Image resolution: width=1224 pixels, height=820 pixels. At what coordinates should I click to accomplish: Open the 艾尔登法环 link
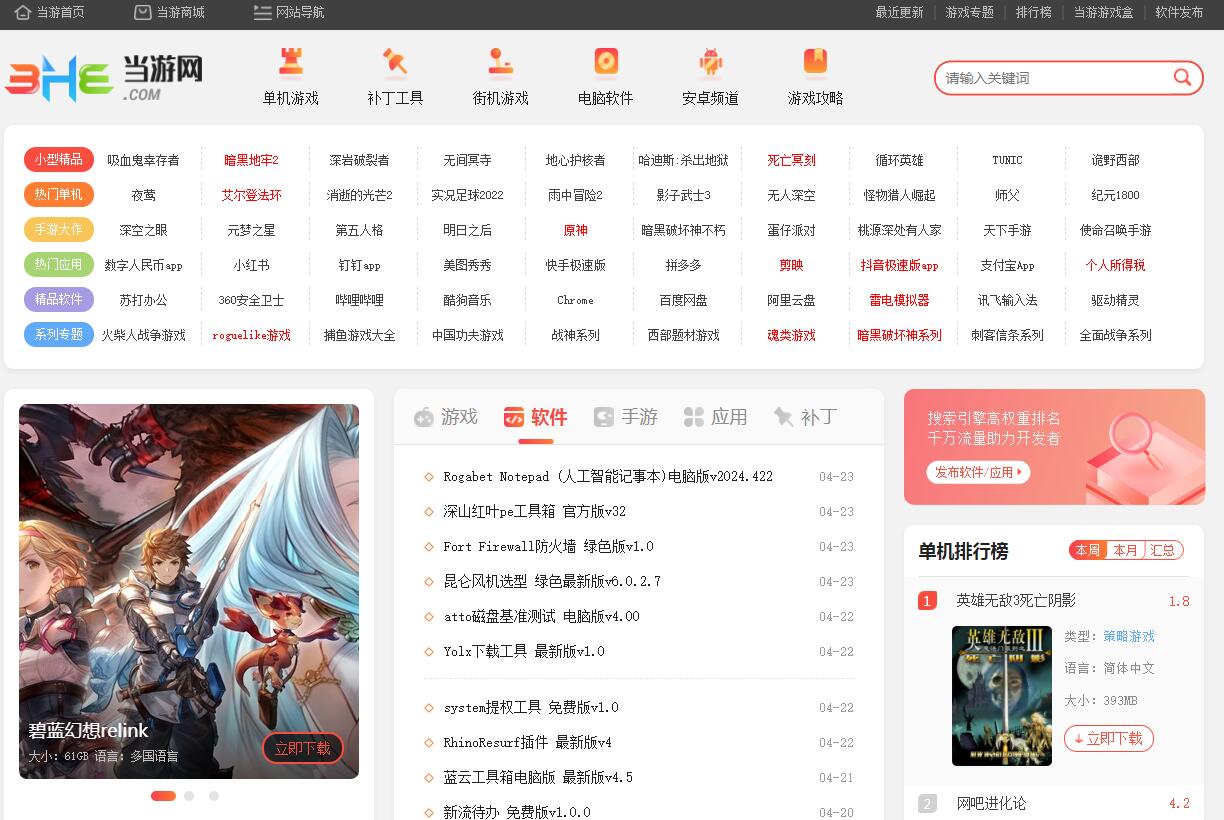tap(251, 195)
